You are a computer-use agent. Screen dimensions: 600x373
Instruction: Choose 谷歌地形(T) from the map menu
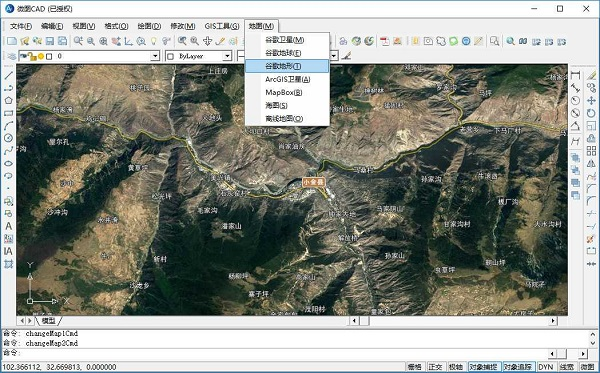coord(287,66)
